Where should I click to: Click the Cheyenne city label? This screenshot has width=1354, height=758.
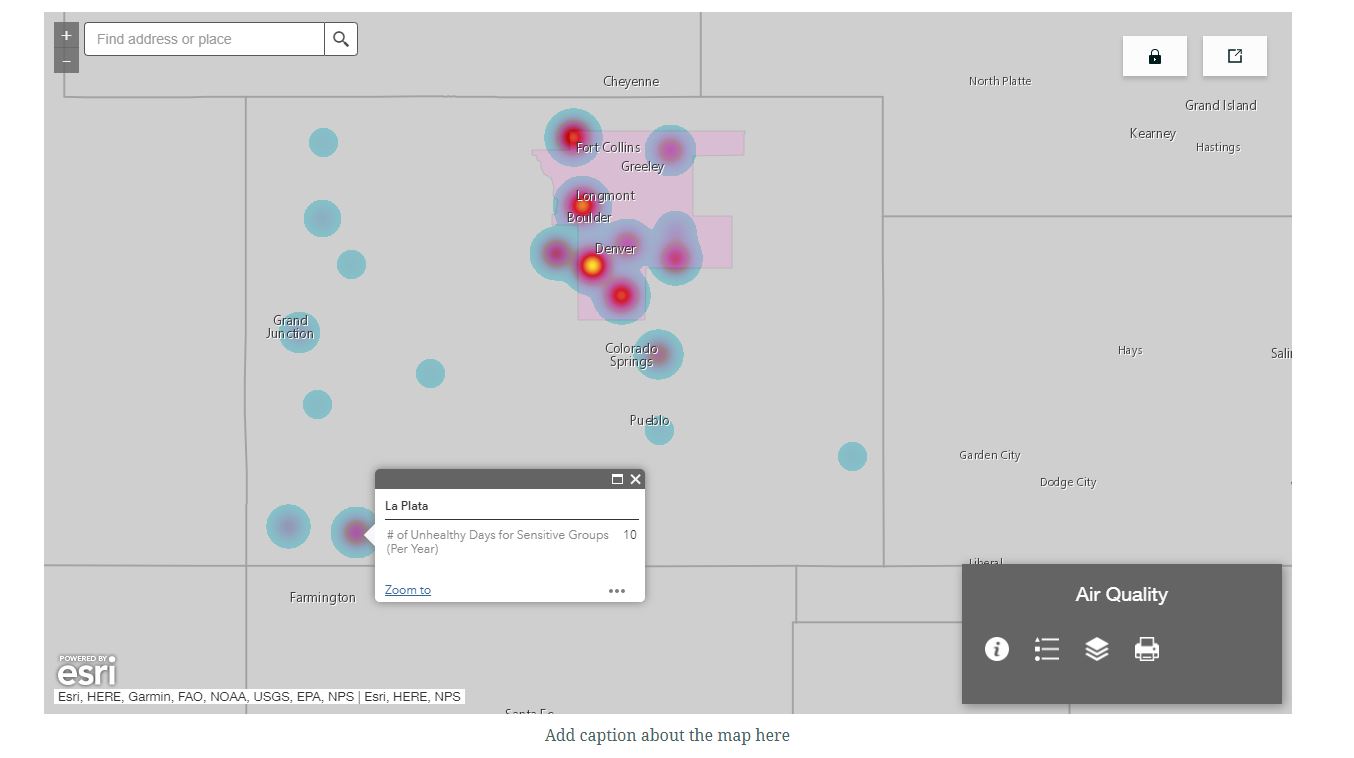631,82
